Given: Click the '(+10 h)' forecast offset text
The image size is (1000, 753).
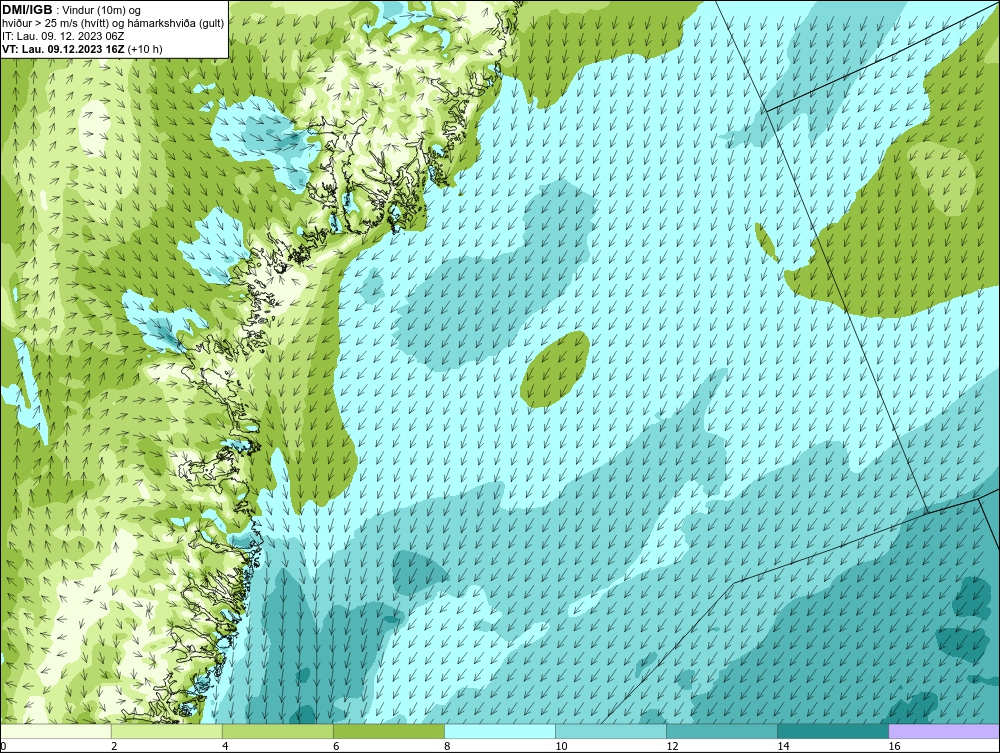Looking at the screenshot, I should click(x=145, y=49).
